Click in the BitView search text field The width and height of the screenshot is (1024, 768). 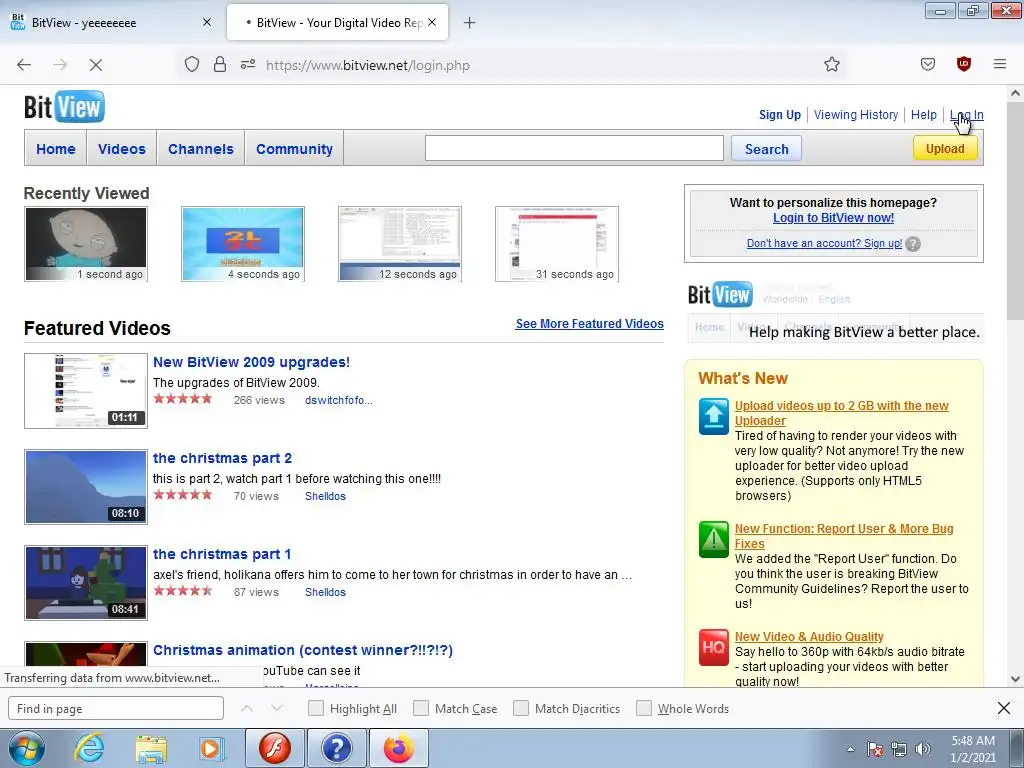574,148
